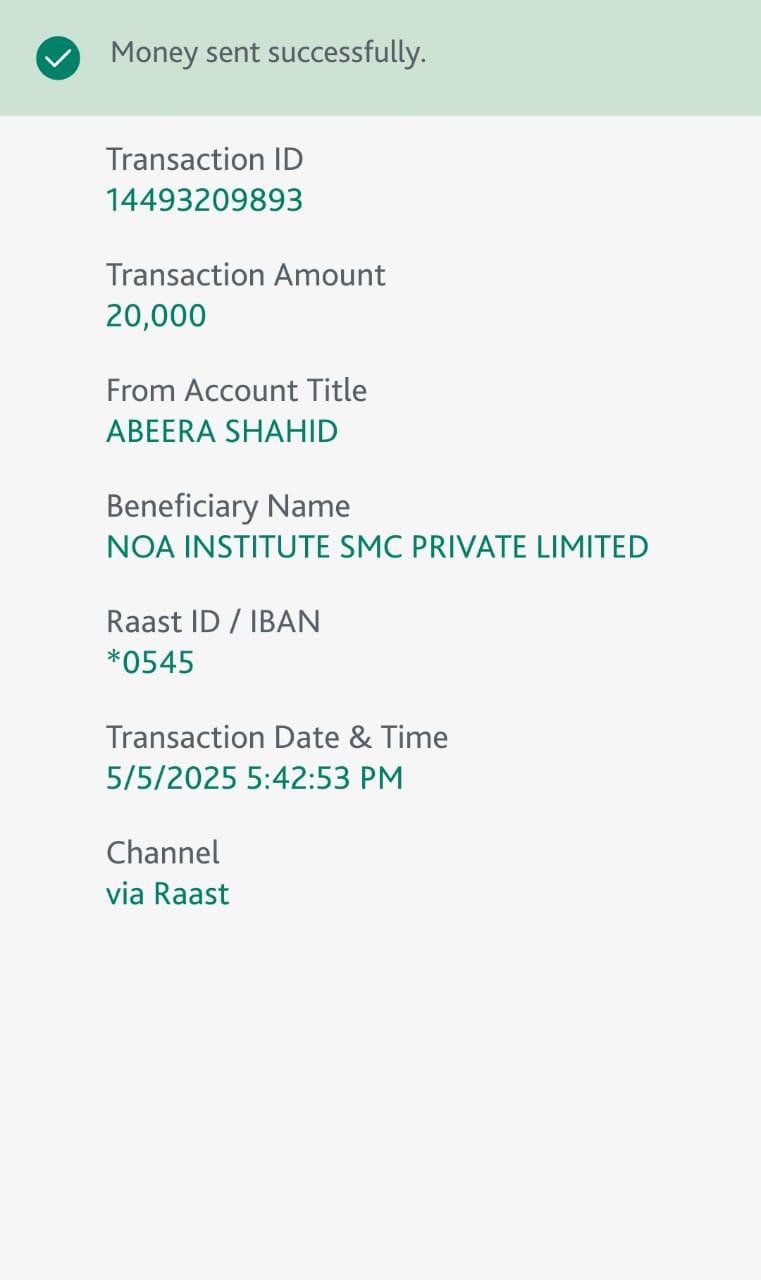The height and width of the screenshot is (1280, 761).
Task: Select the Transaction Date & Time label
Action: 277,738
